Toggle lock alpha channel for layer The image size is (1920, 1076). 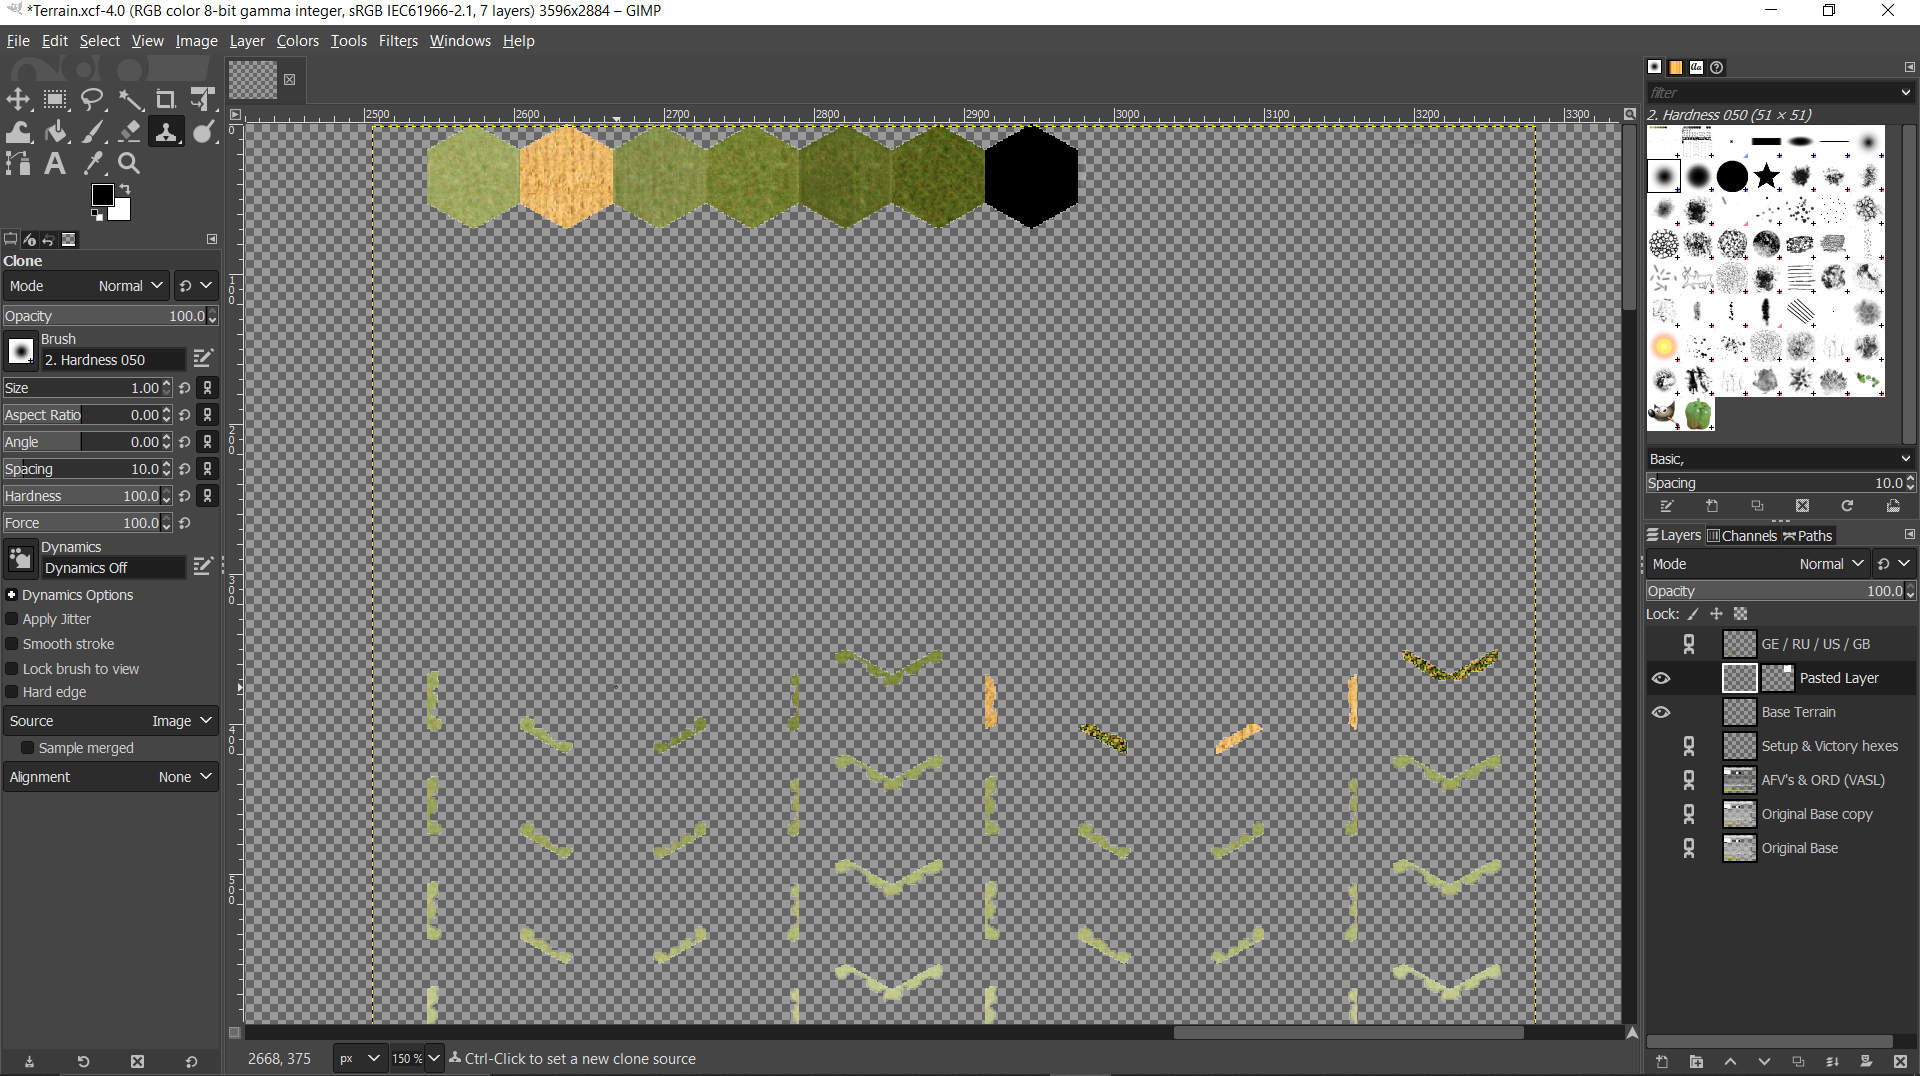coord(1741,614)
